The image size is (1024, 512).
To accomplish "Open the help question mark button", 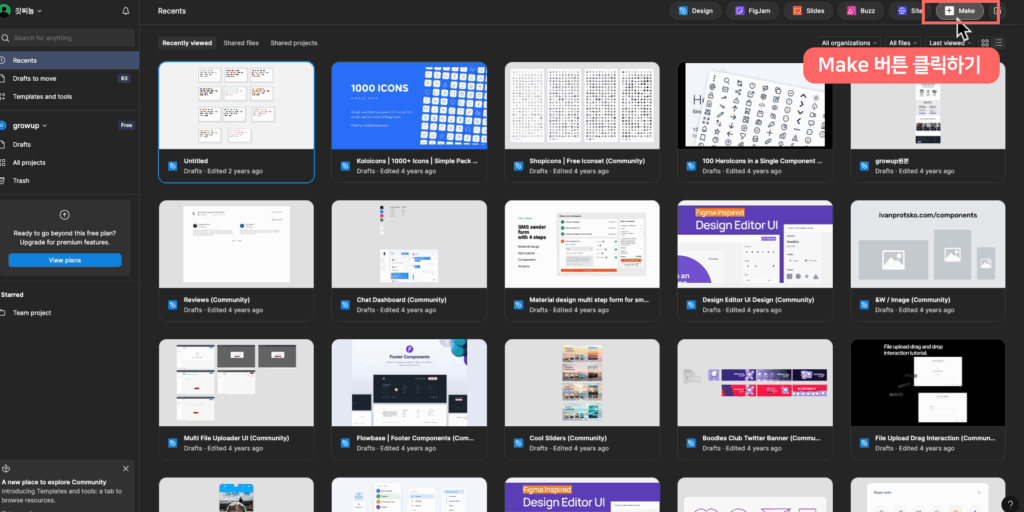I will [x=1011, y=503].
